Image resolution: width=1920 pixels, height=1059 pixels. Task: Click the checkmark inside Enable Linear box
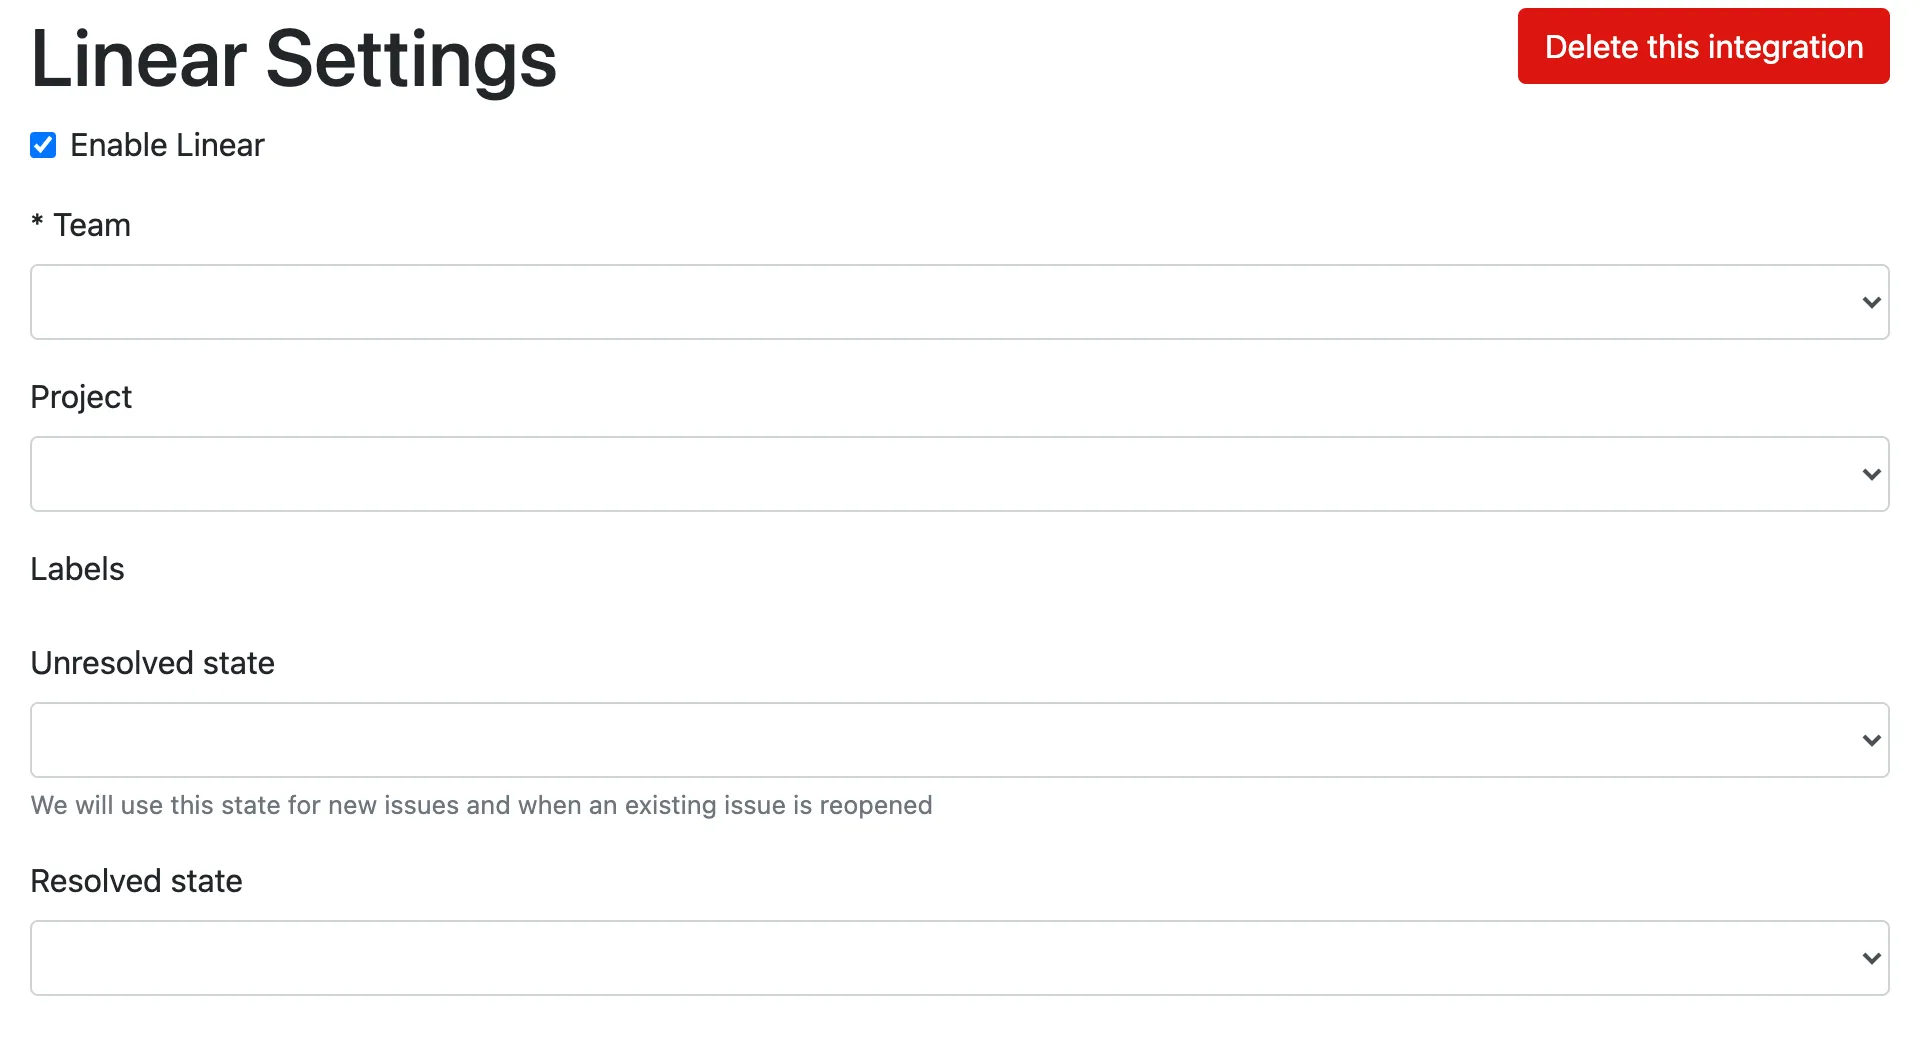click(43, 145)
